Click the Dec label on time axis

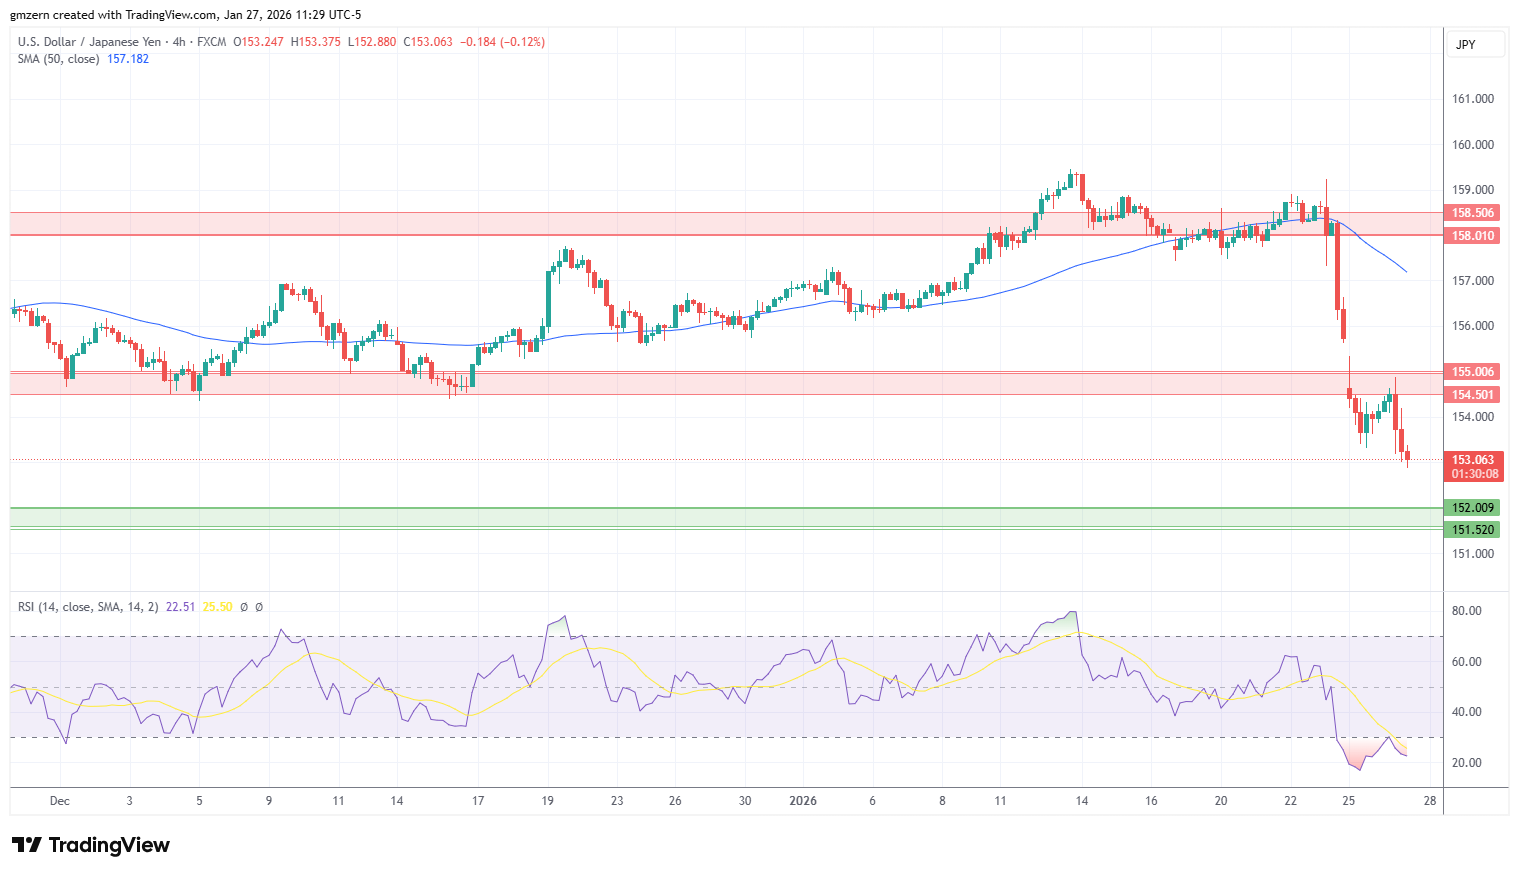coord(60,801)
